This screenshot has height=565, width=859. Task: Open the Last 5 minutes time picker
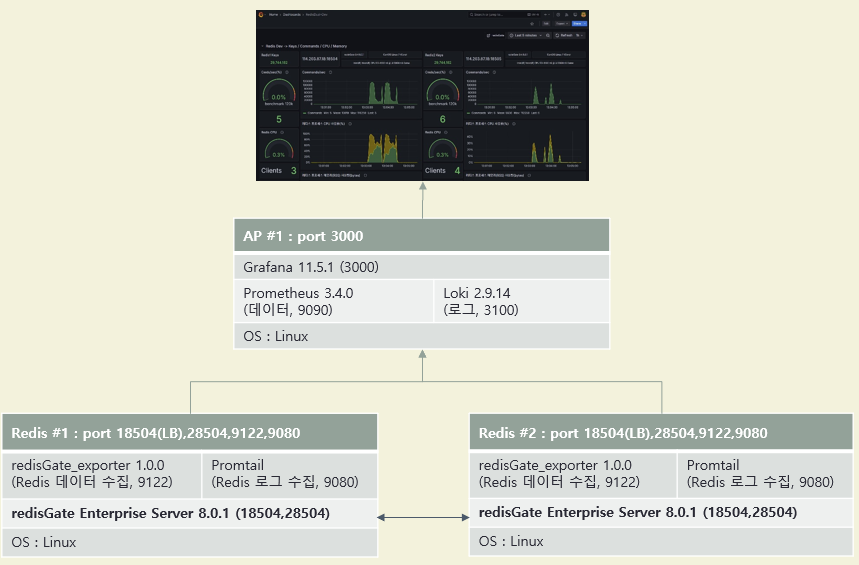pos(524,35)
